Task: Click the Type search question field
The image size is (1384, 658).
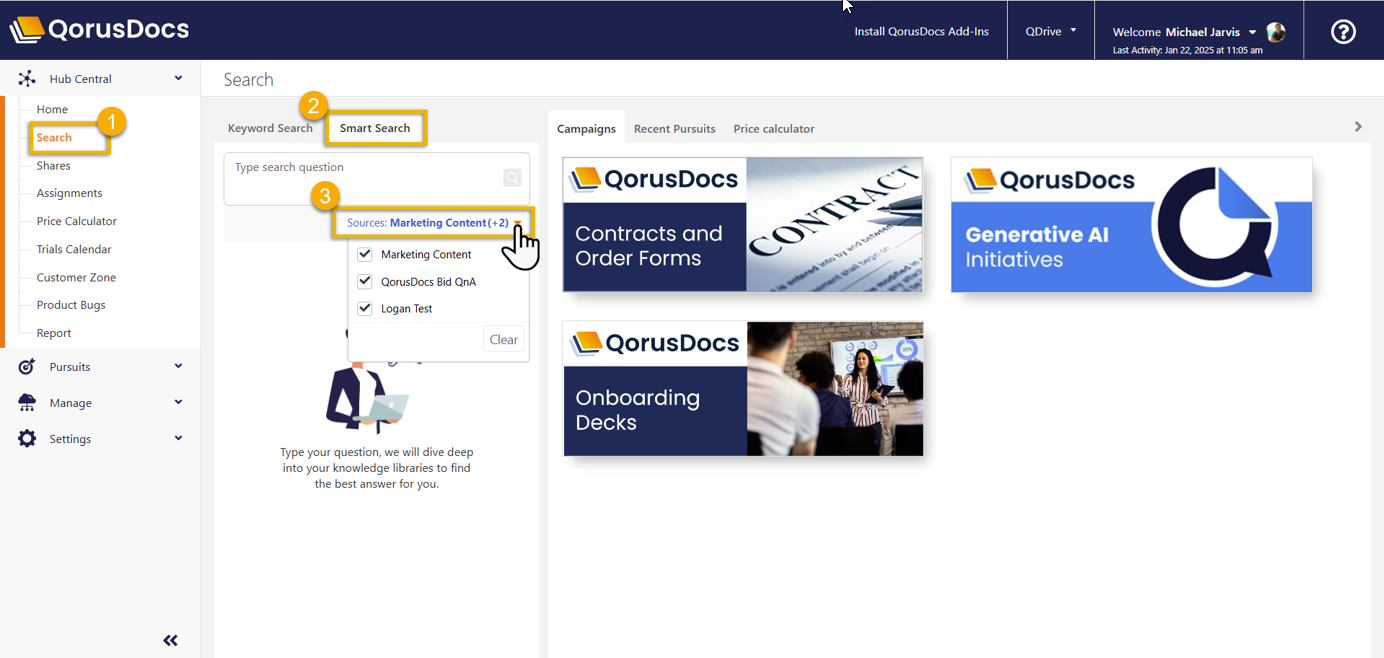Action: point(365,178)
